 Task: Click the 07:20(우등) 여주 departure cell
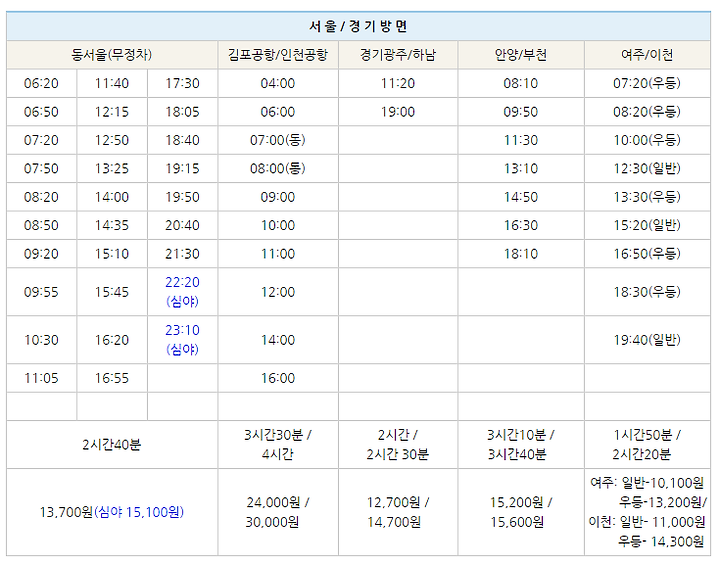pyautogui.click(x=647, y=83)
